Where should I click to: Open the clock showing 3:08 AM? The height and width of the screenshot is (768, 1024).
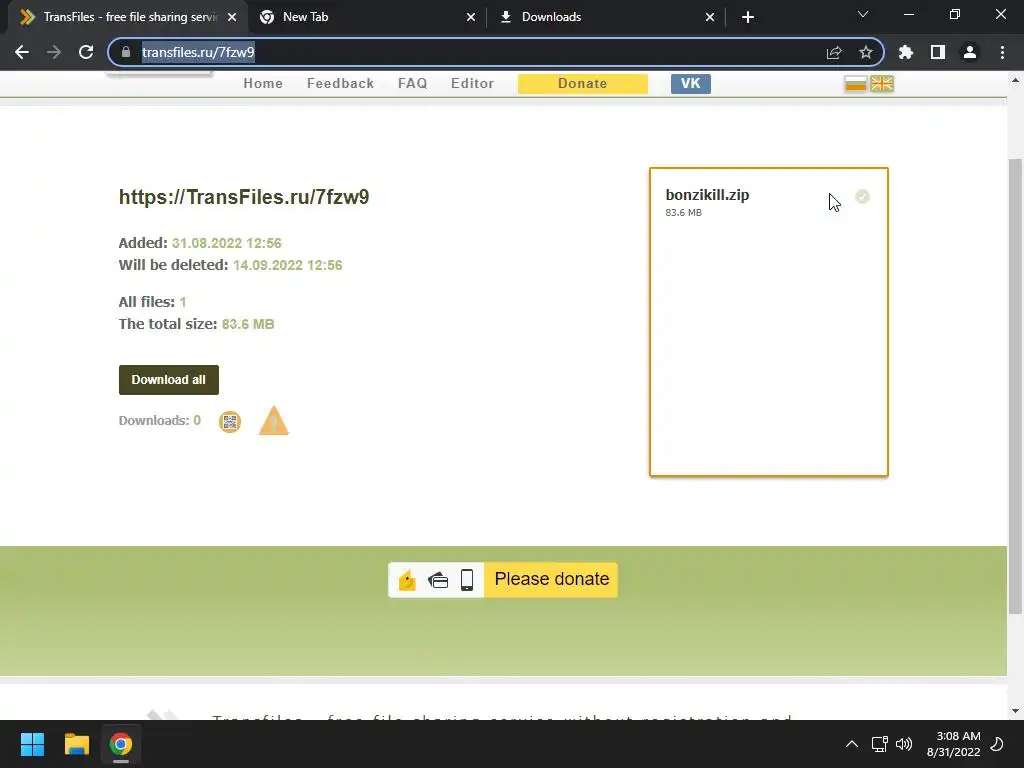click(953, 744)
